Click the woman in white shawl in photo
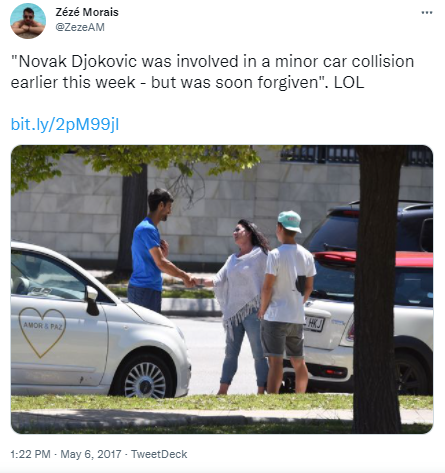 241,305
